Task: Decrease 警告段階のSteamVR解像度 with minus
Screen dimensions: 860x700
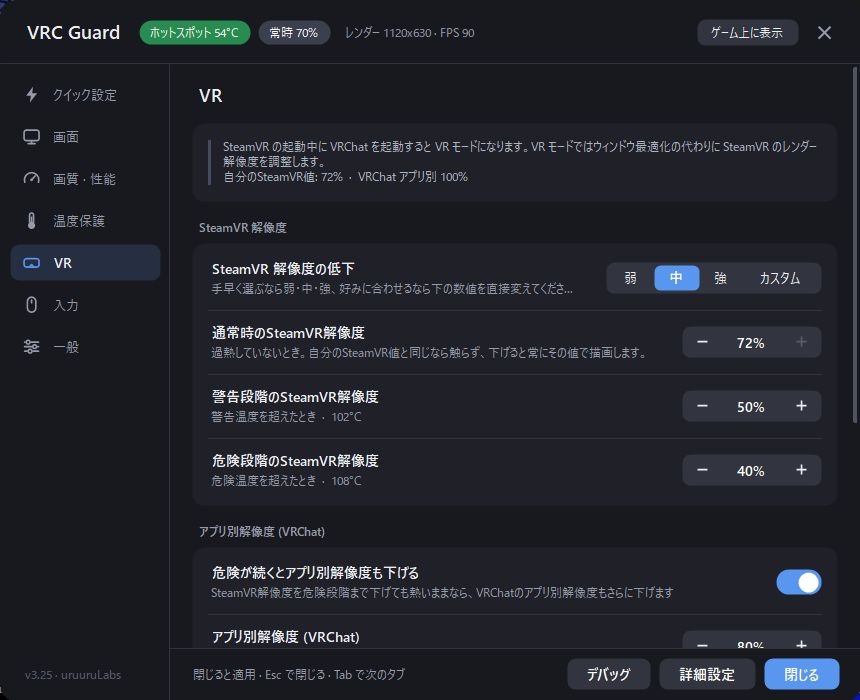Action: [x=702, y=406]
